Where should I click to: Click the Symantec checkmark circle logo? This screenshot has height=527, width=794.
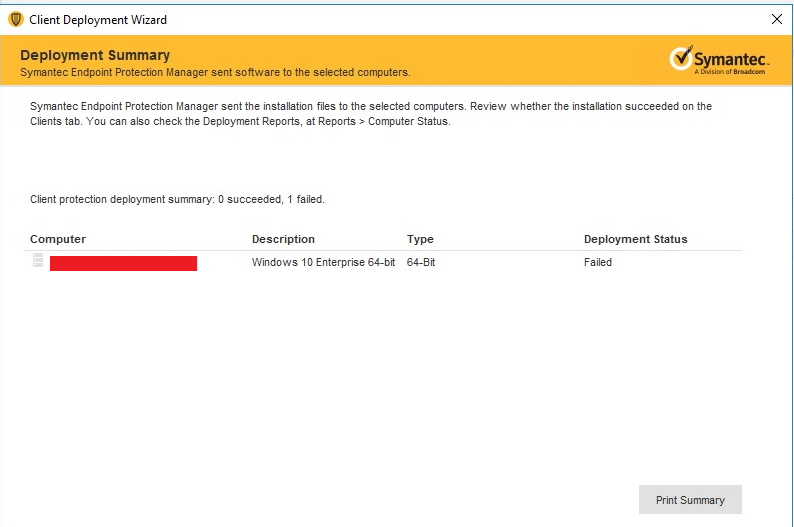[x=682, y=58]
